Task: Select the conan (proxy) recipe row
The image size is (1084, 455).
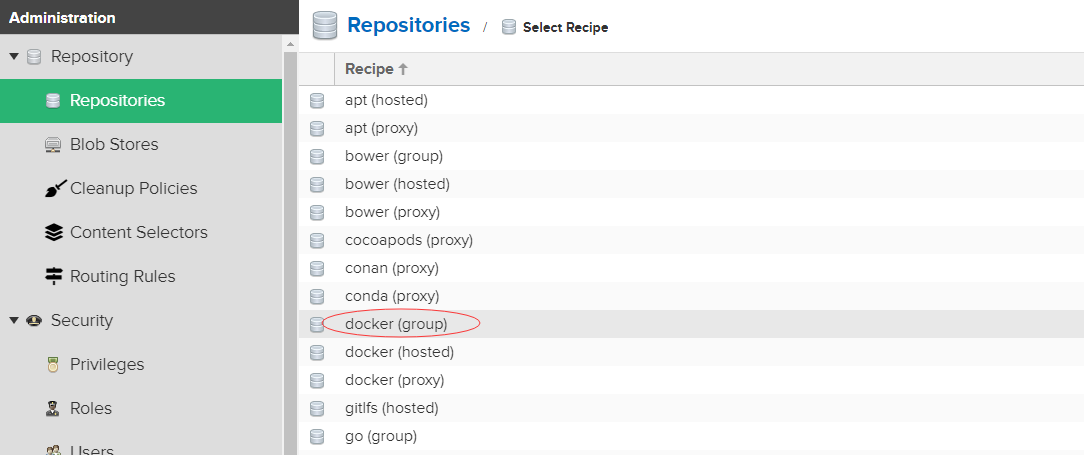Action: coord(391,269)
